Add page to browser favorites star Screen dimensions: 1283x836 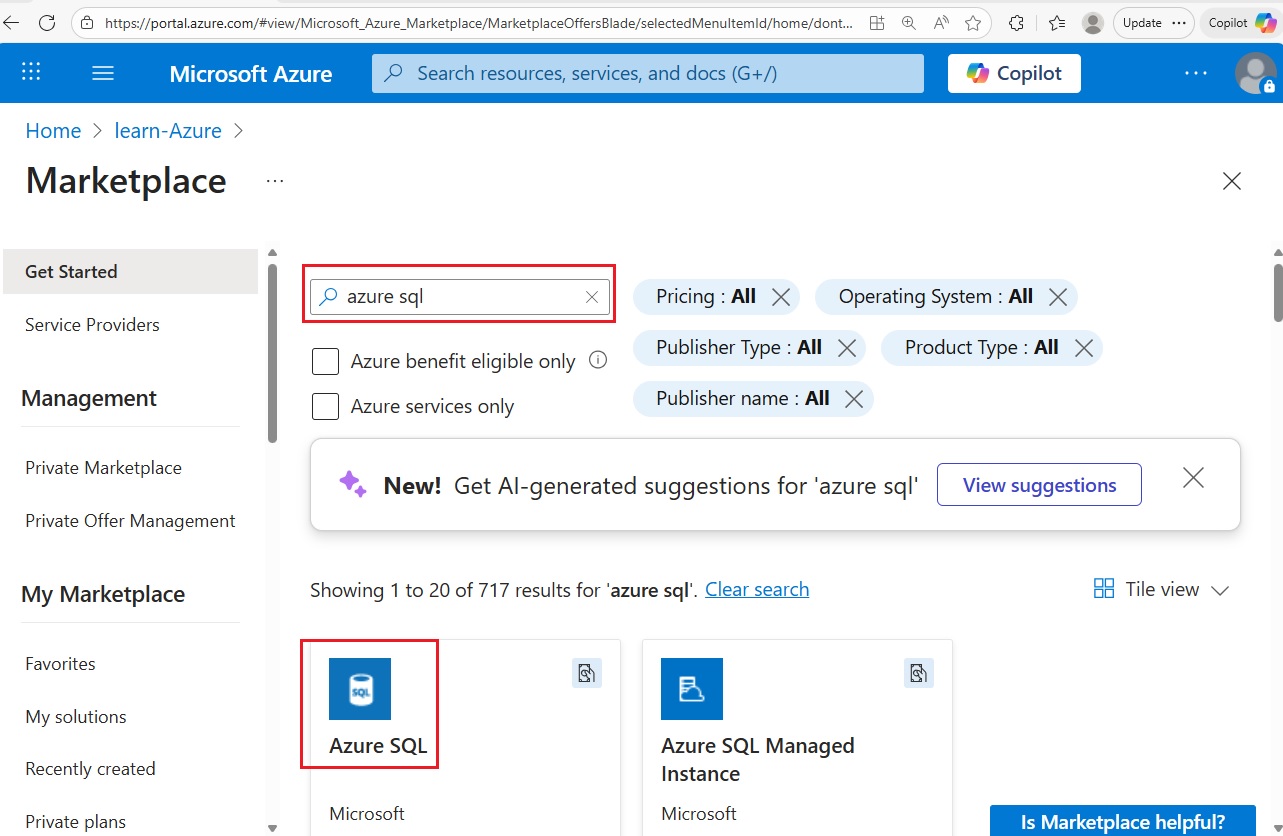[973, 22]
